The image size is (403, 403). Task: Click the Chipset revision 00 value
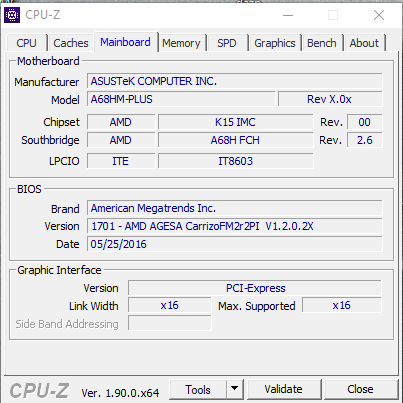click(x=365, y=122)
